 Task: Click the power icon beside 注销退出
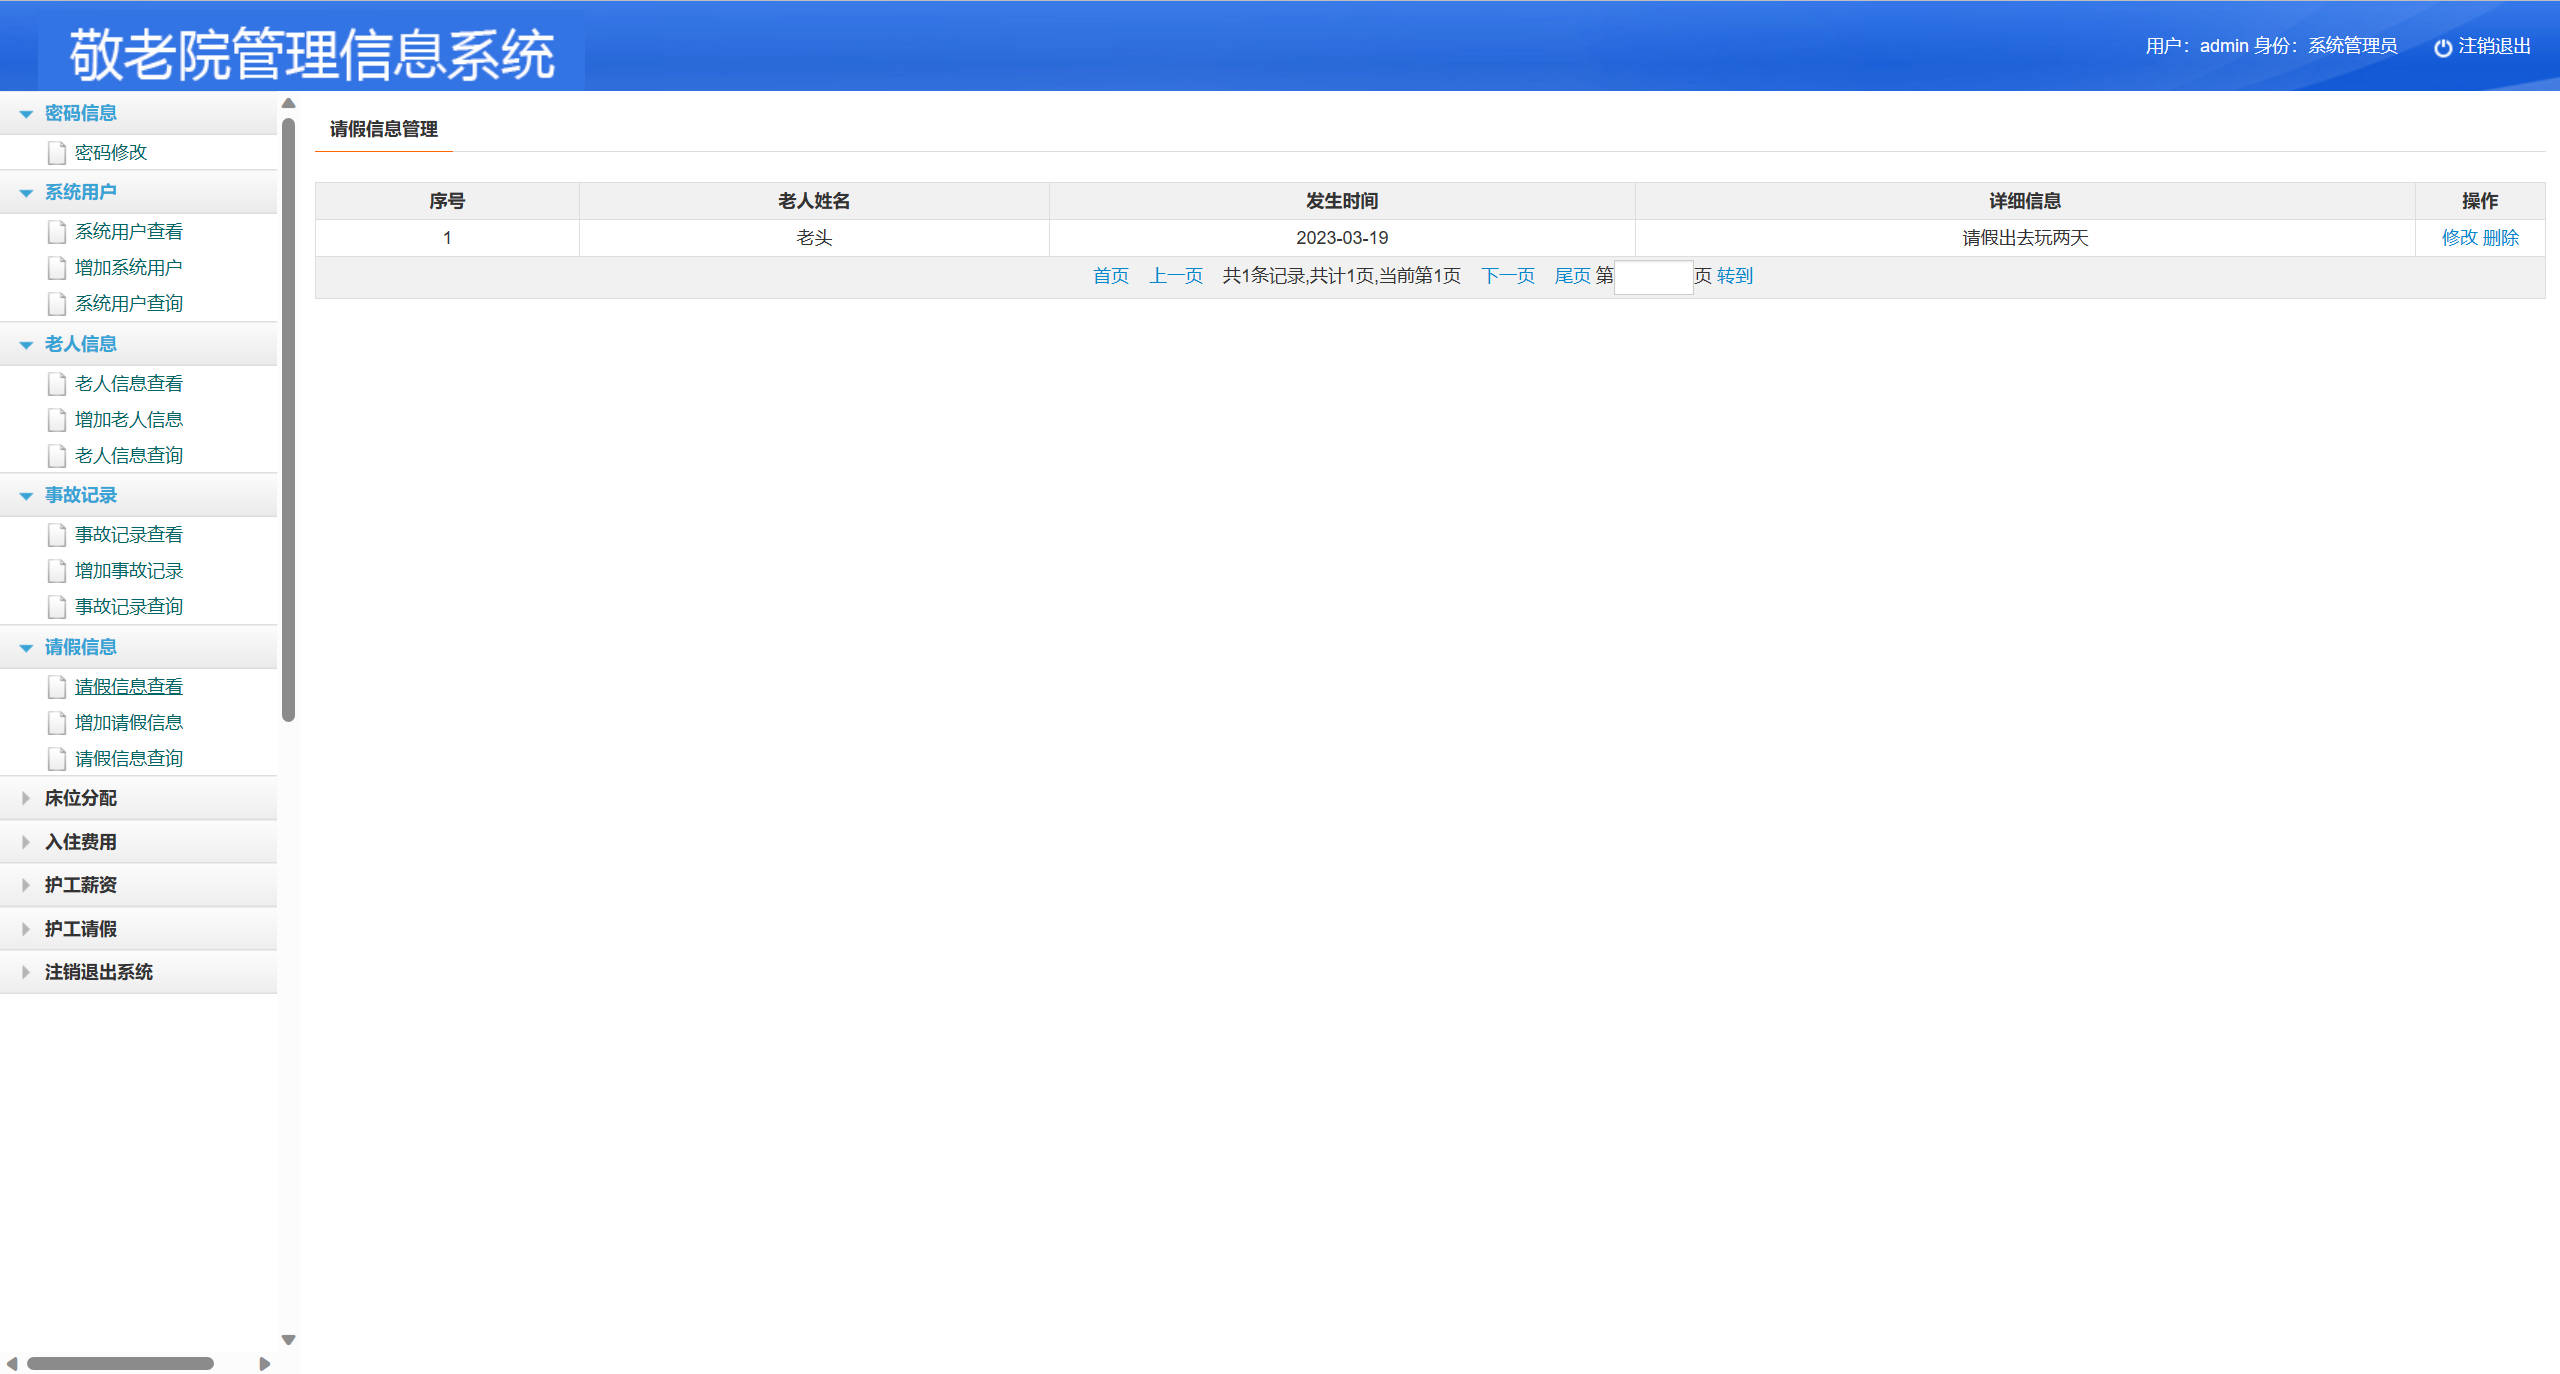pyautogui.click(x=2442, y=47)
